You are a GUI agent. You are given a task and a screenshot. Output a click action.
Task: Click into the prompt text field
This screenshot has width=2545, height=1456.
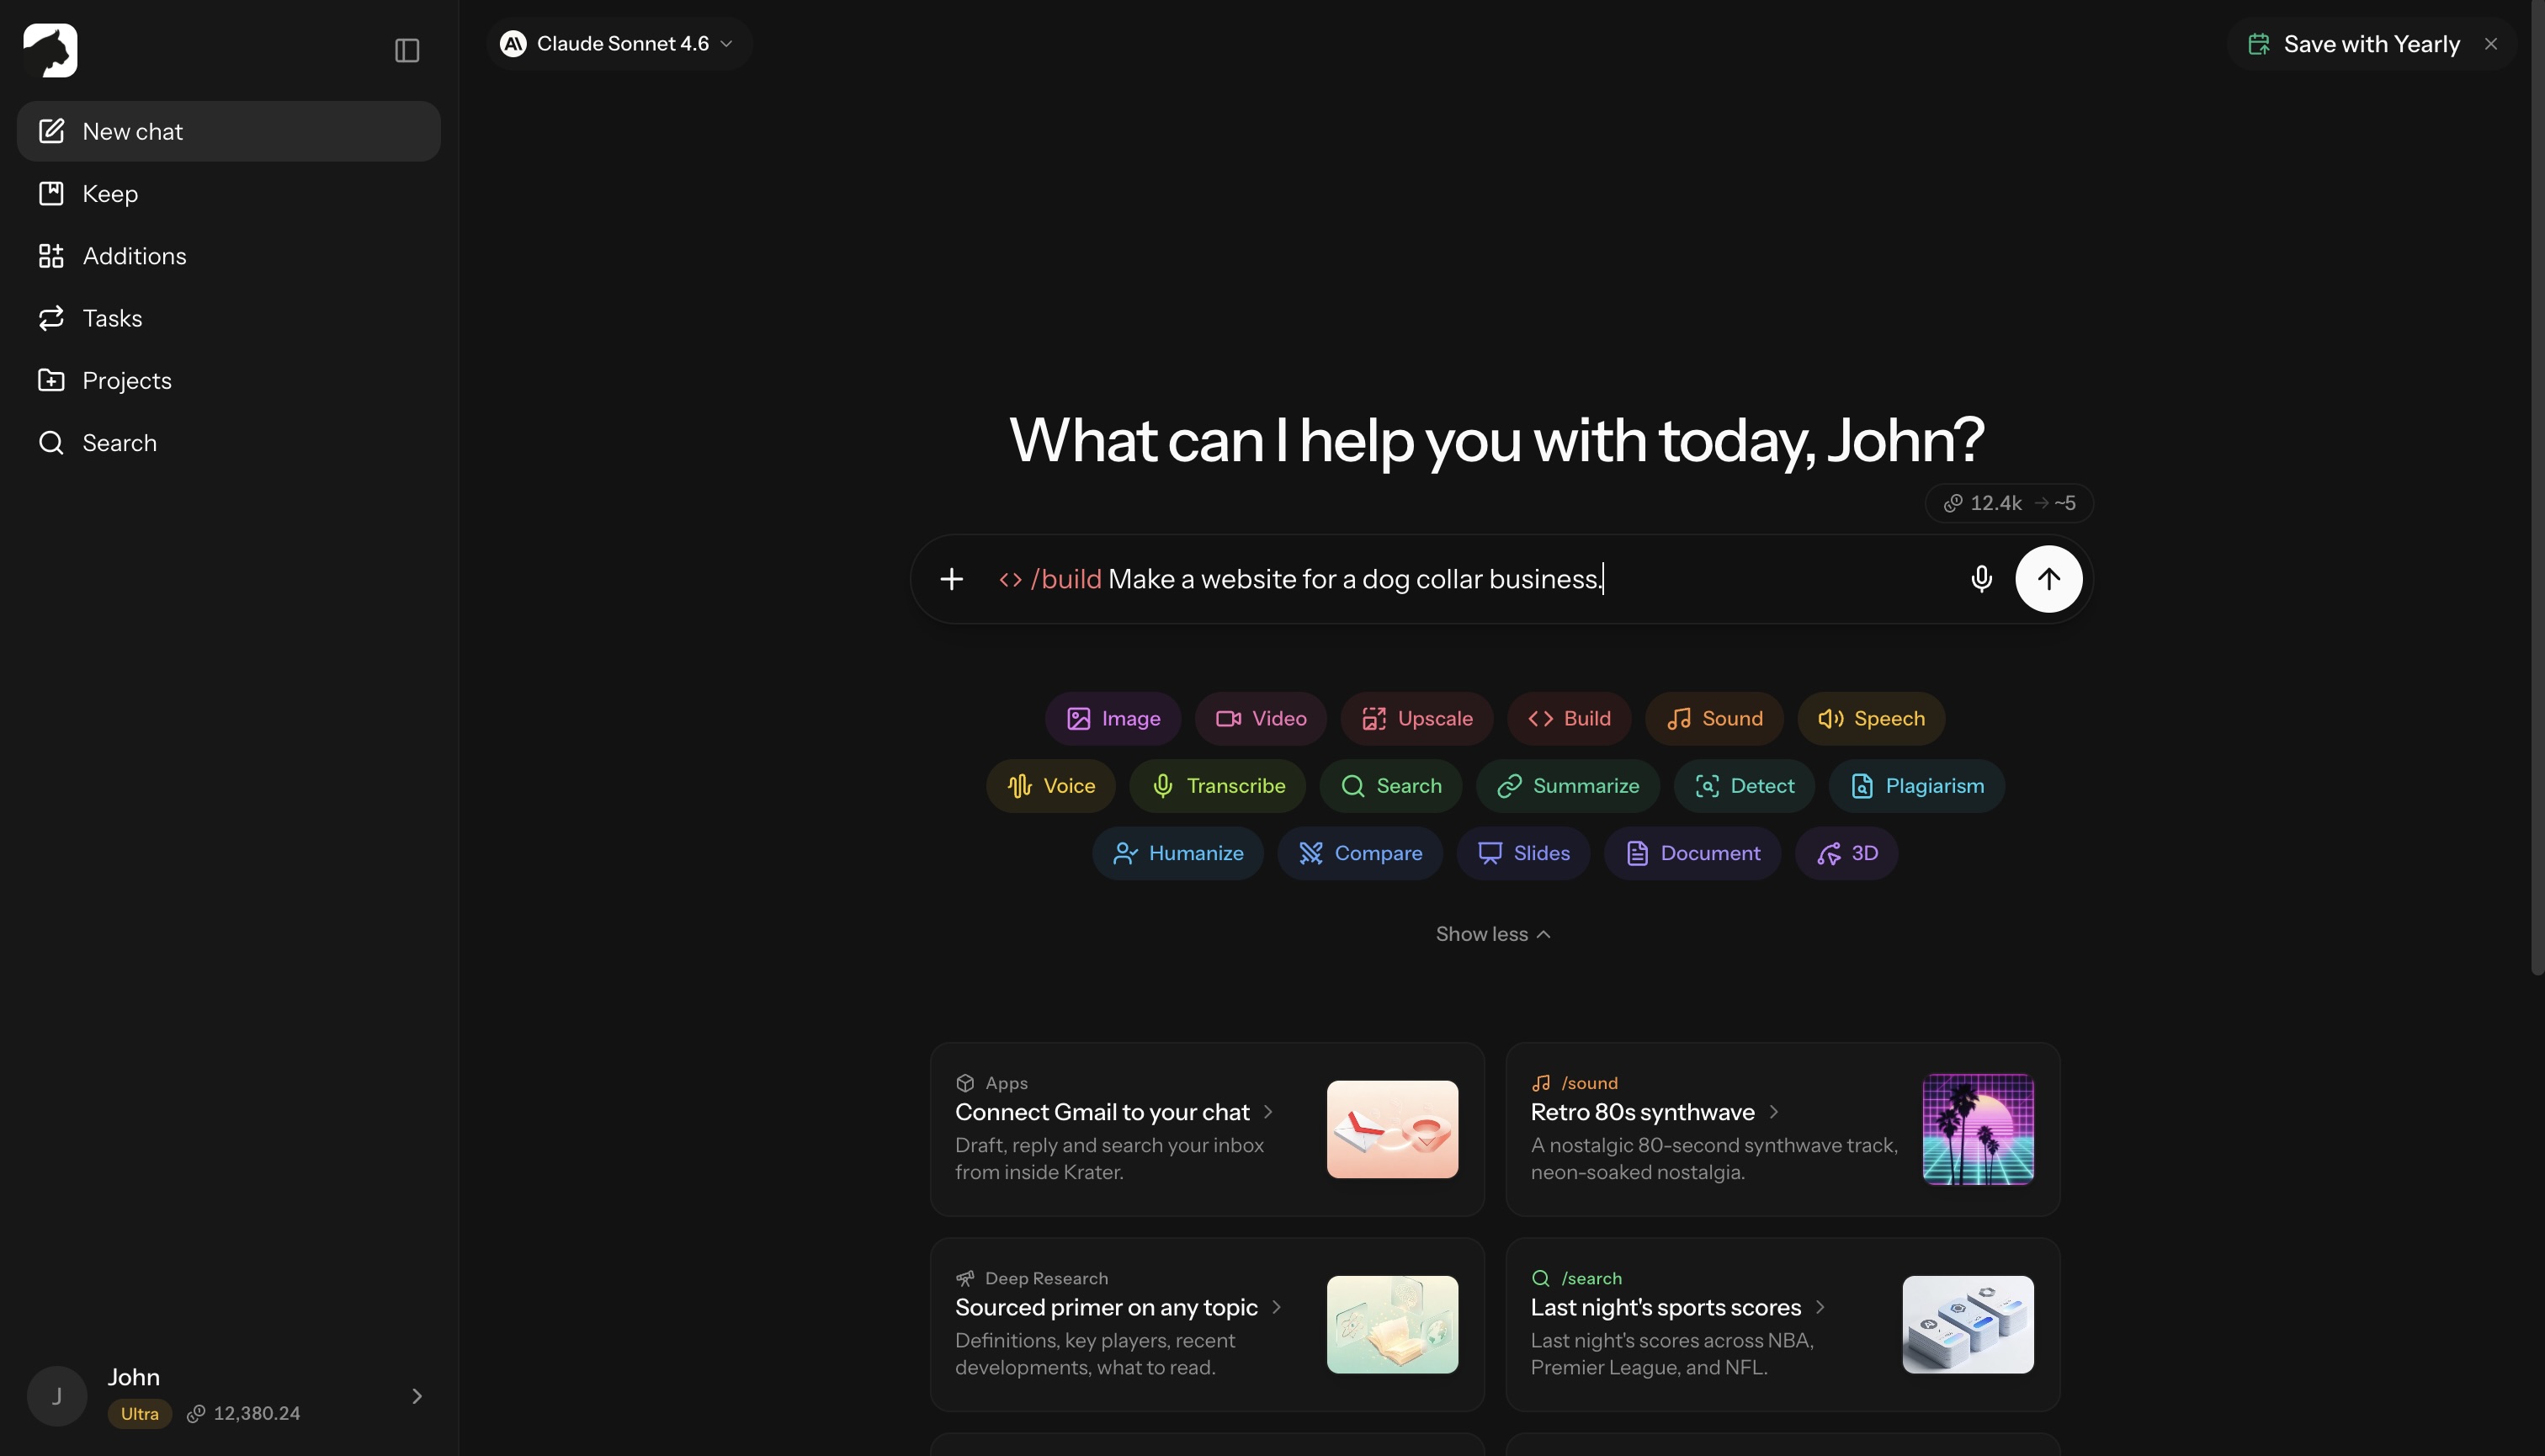click(x=1470, y=579)
